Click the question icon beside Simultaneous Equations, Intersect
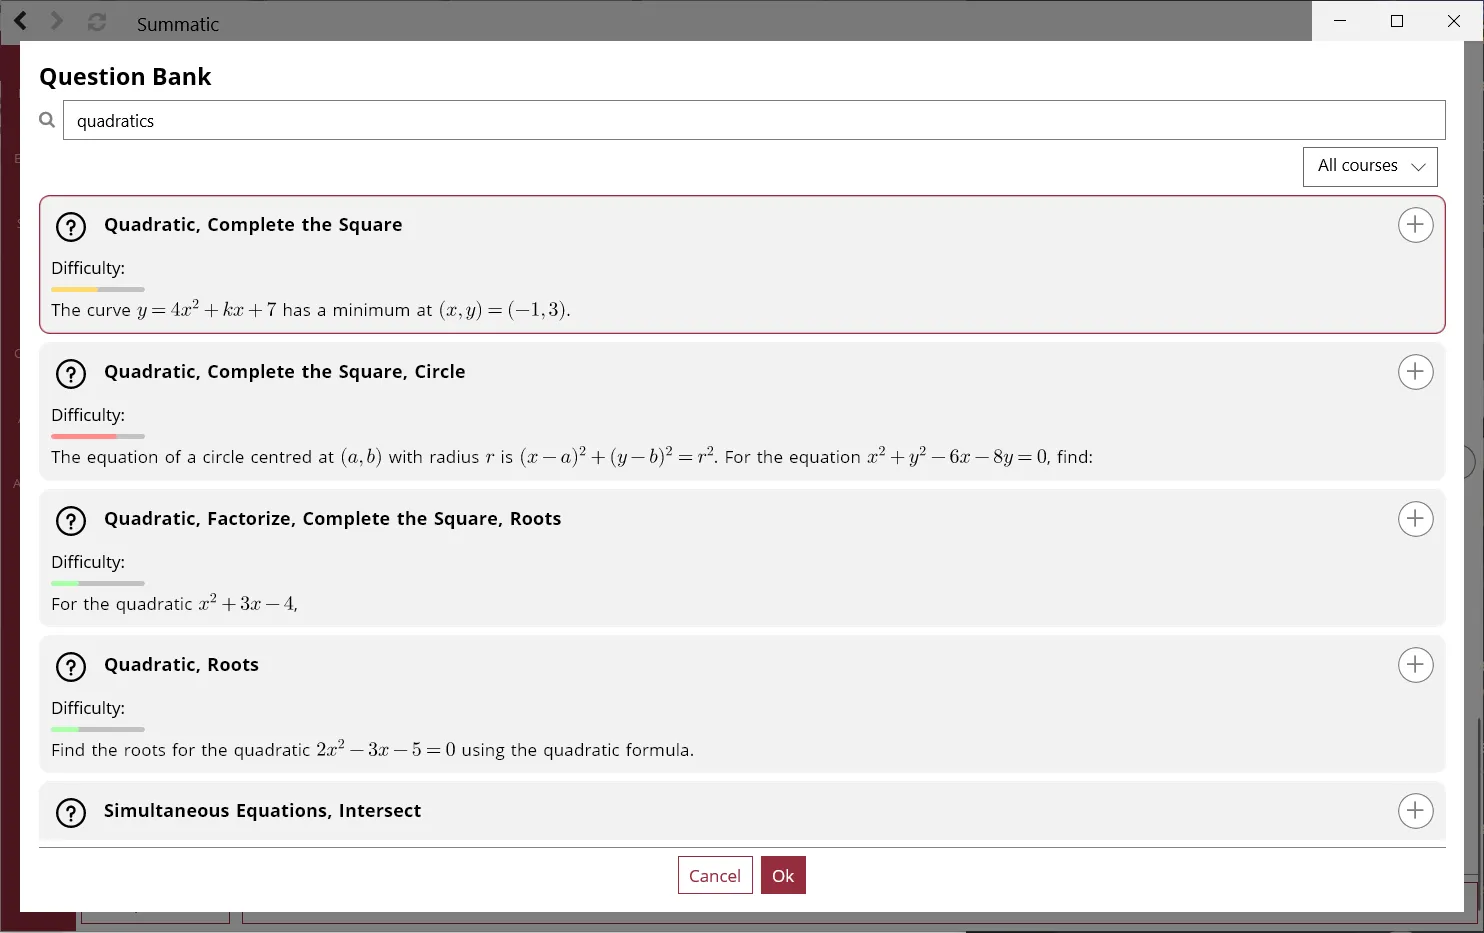Screen dimensions: 1484x933 pos(71,813)
